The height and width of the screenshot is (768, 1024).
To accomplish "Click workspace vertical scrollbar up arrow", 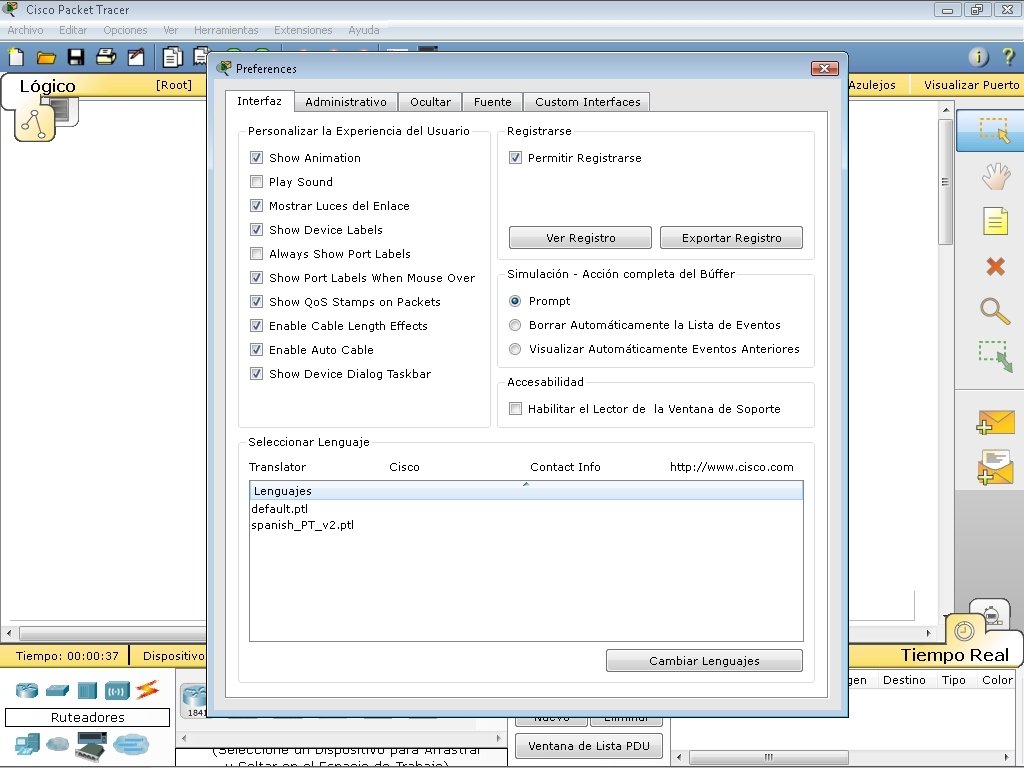I will coord(946,111).
